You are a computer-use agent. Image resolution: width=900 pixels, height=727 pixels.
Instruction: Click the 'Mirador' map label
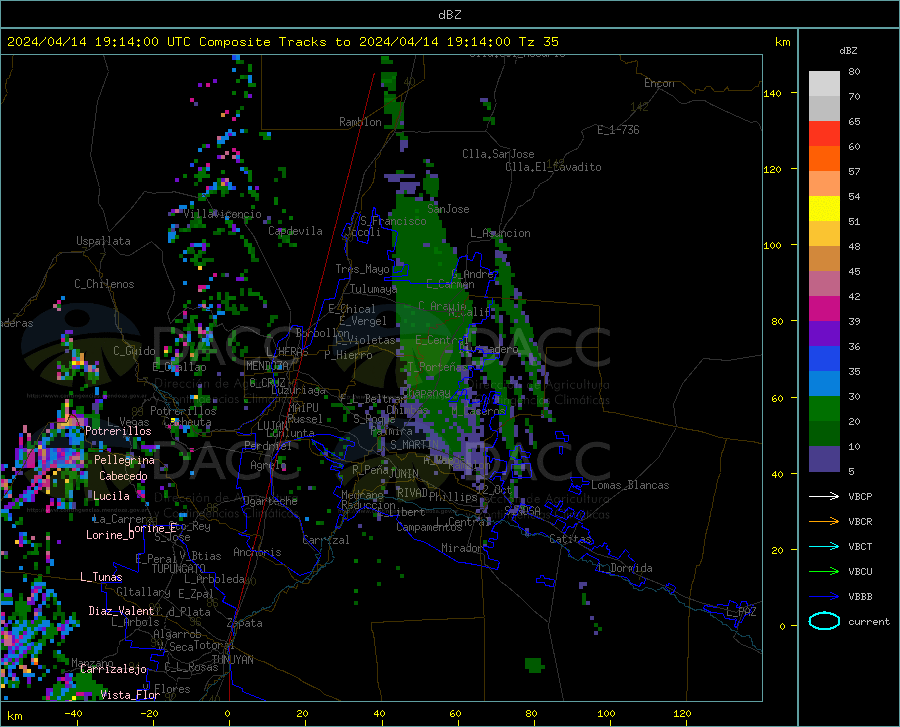pos(461,548)
